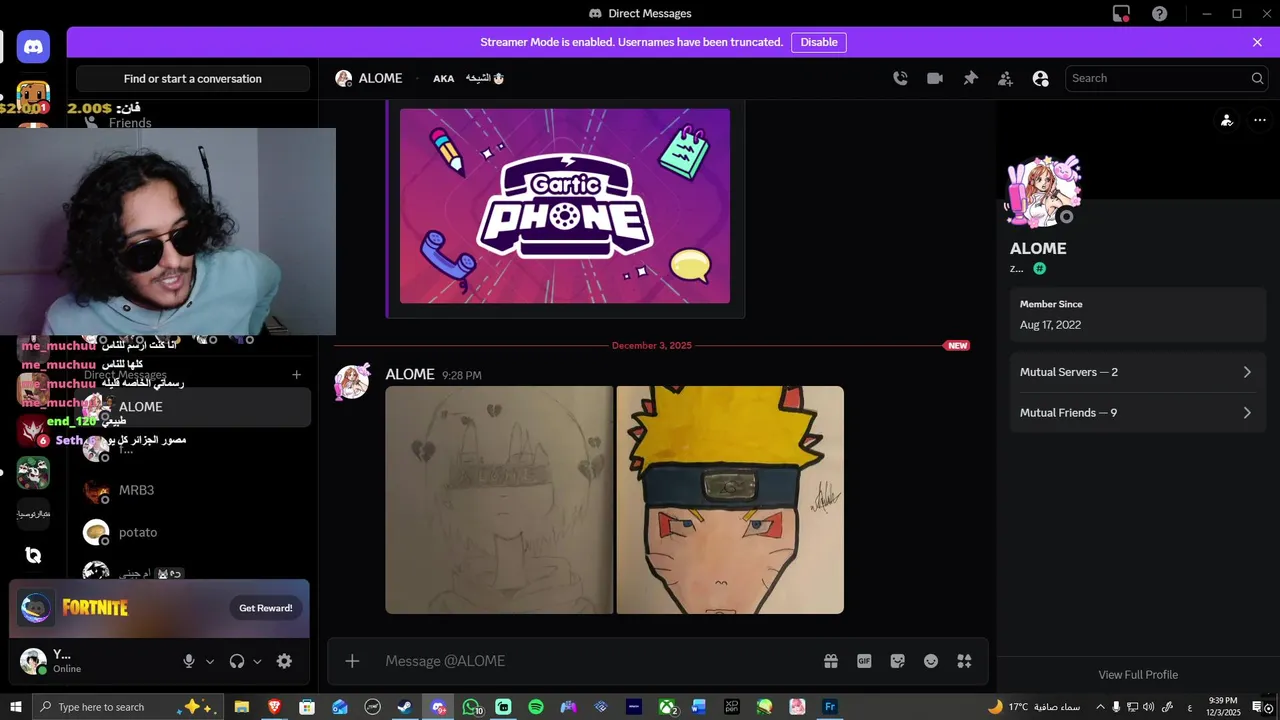
Task: Open the friend status button in the profile panel
Action: (1227, 120)
